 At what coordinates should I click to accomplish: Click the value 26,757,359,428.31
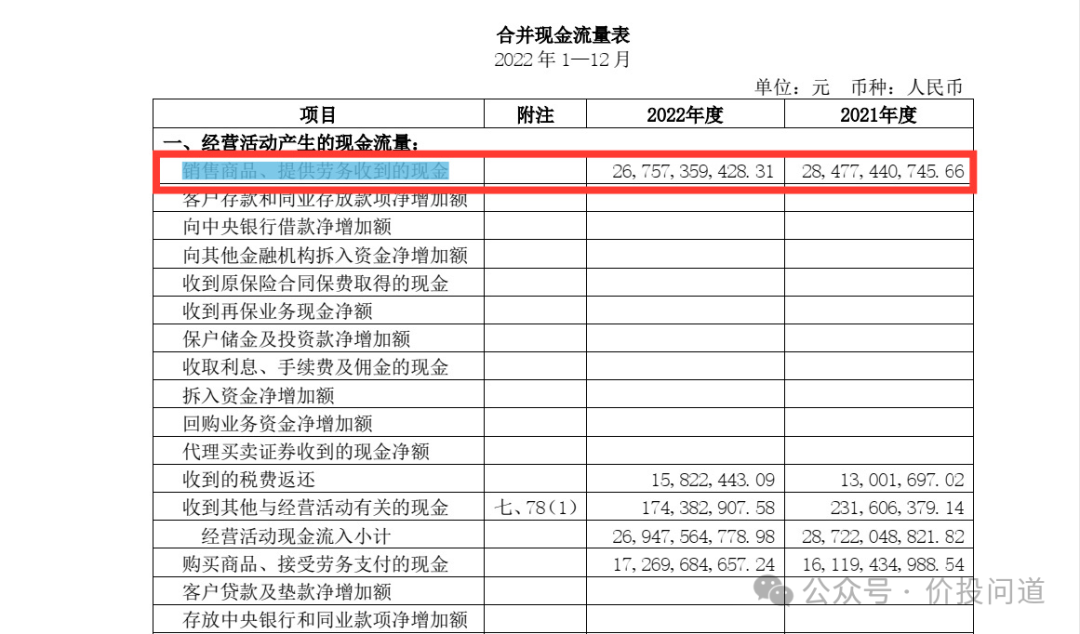tap(693, 171)
